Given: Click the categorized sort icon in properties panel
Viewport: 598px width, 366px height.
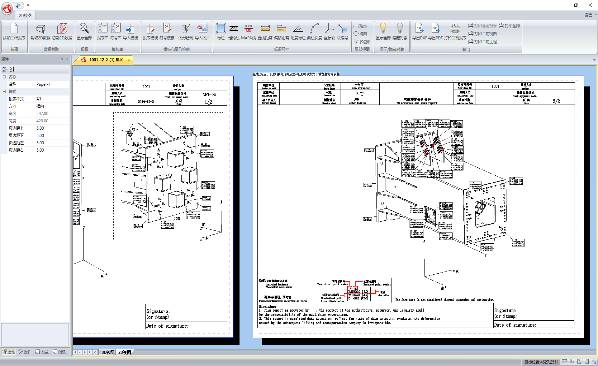Looking at the screenshot, I should point(5,69).
